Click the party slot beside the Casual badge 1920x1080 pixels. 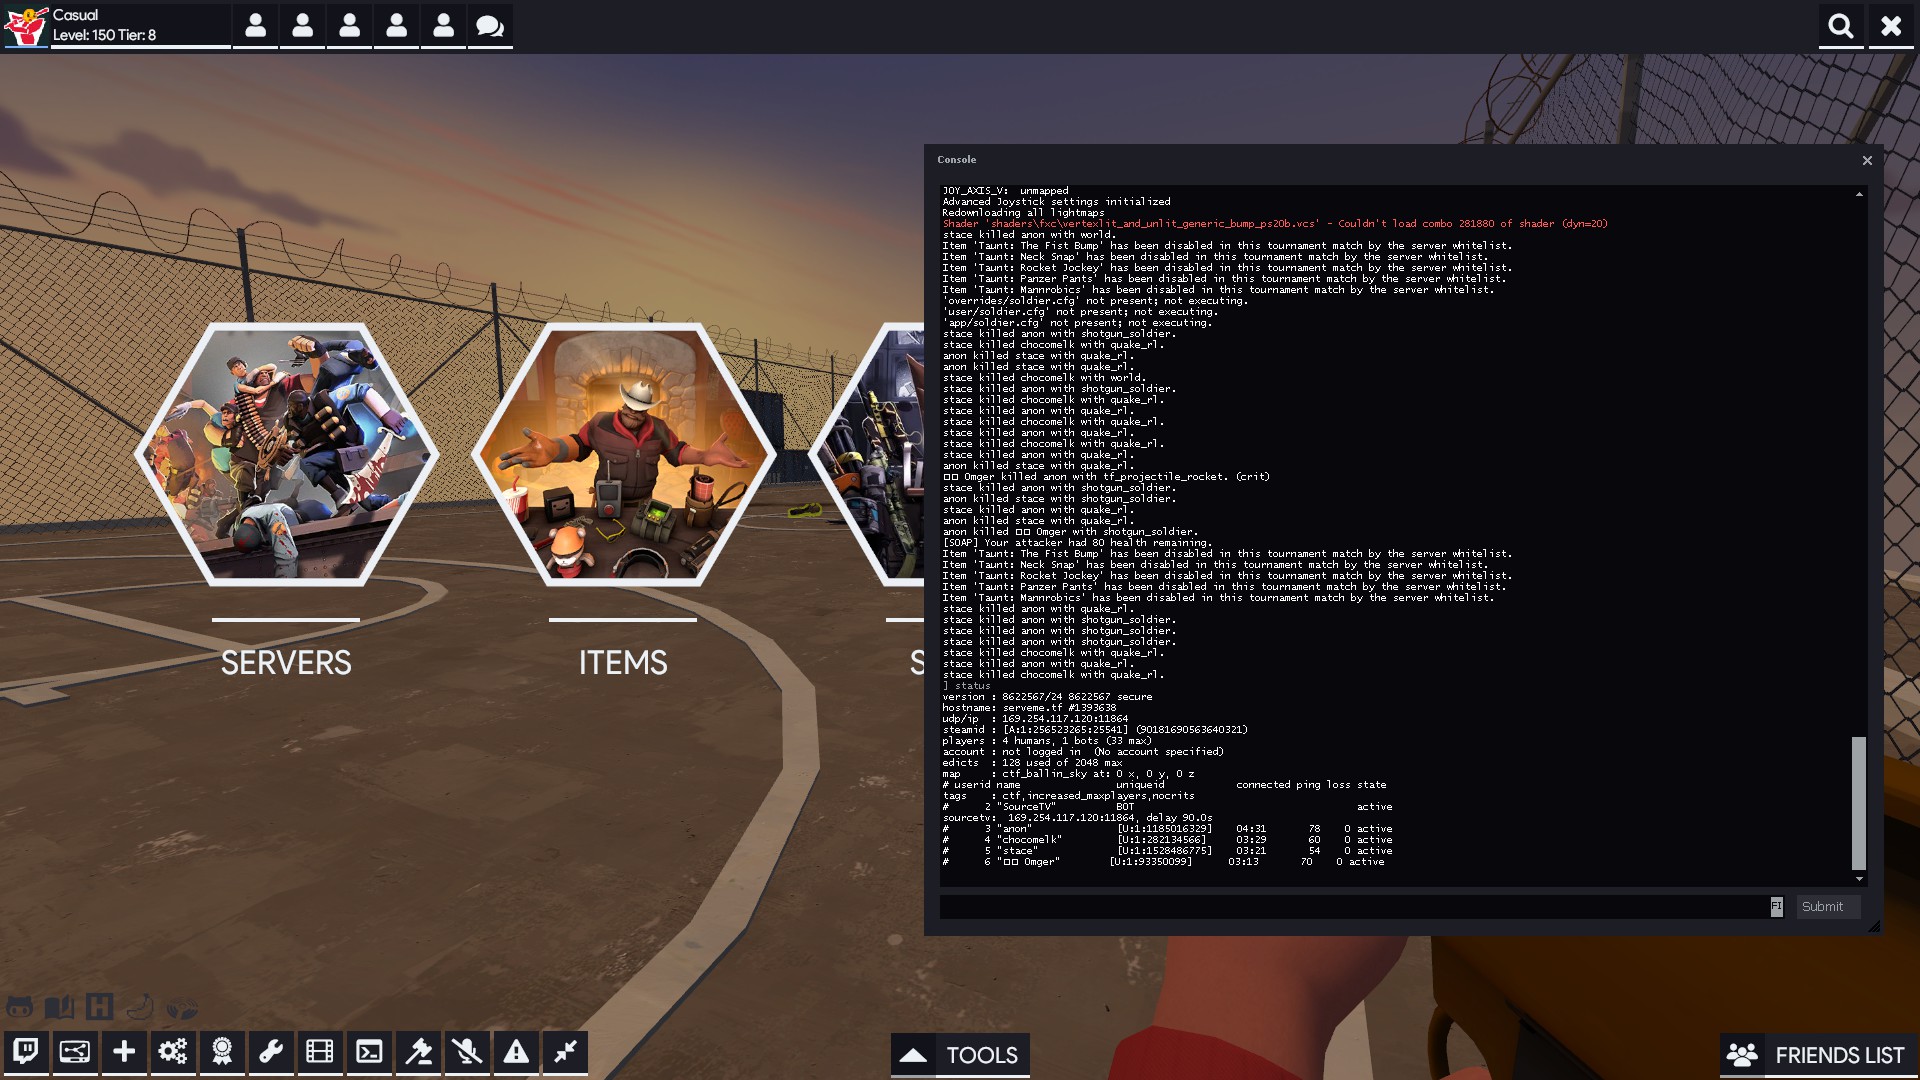(255, 26)
